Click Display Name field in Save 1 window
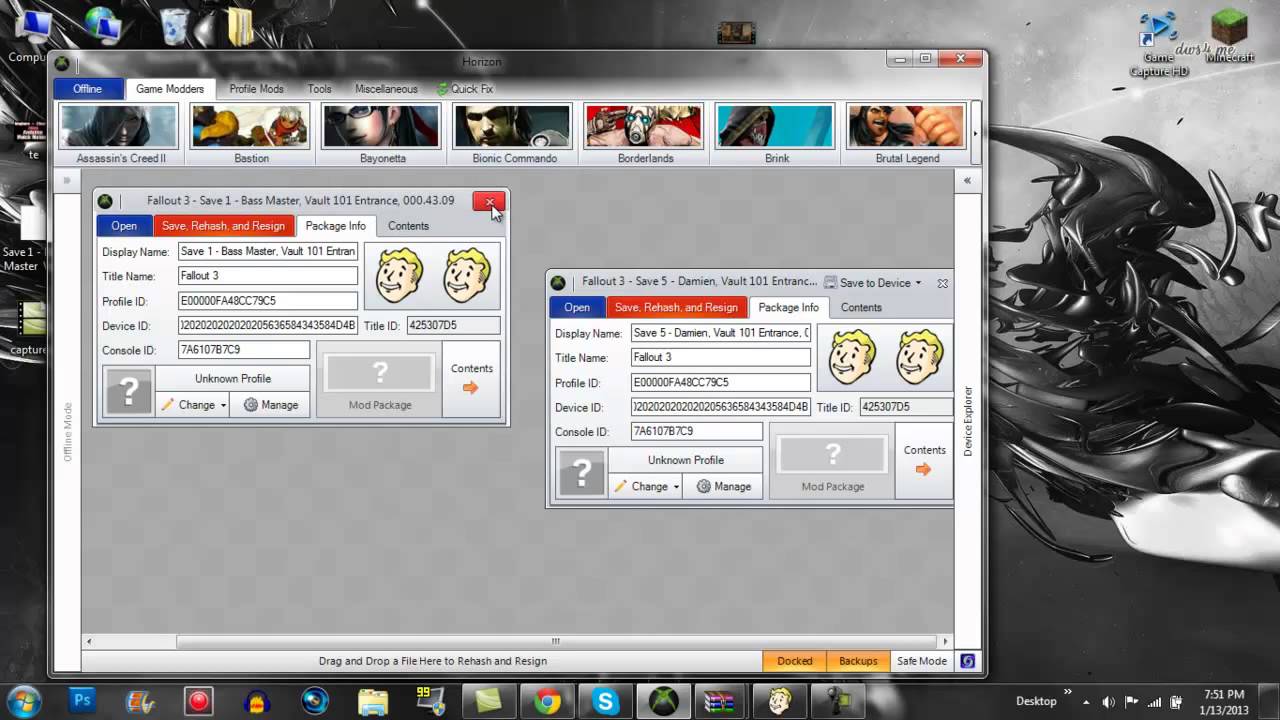1280x720 pixels. (x=268, y=252)
